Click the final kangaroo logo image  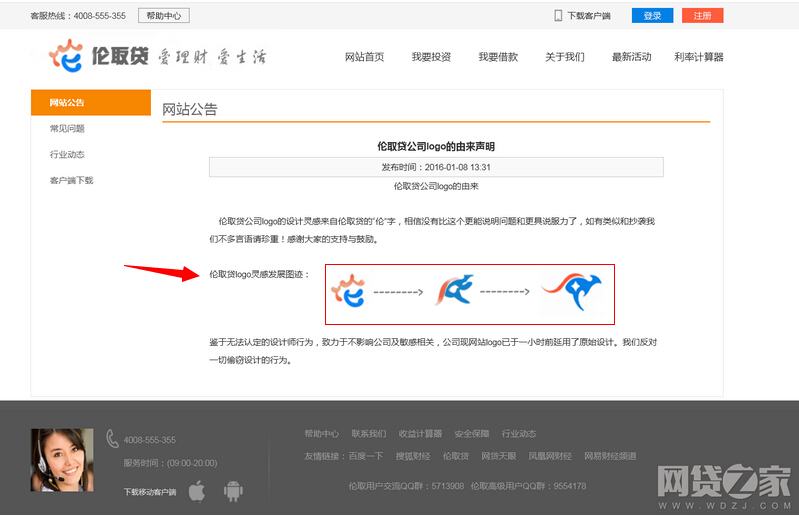click(x=572, y=291)
